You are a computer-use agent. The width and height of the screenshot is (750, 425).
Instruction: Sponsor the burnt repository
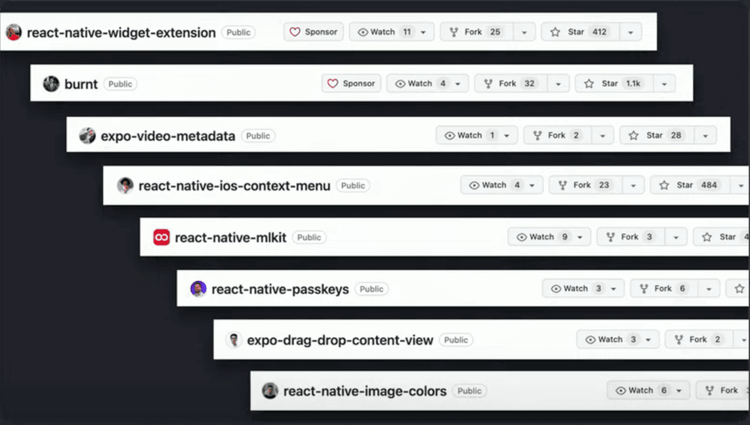(351, 84)
